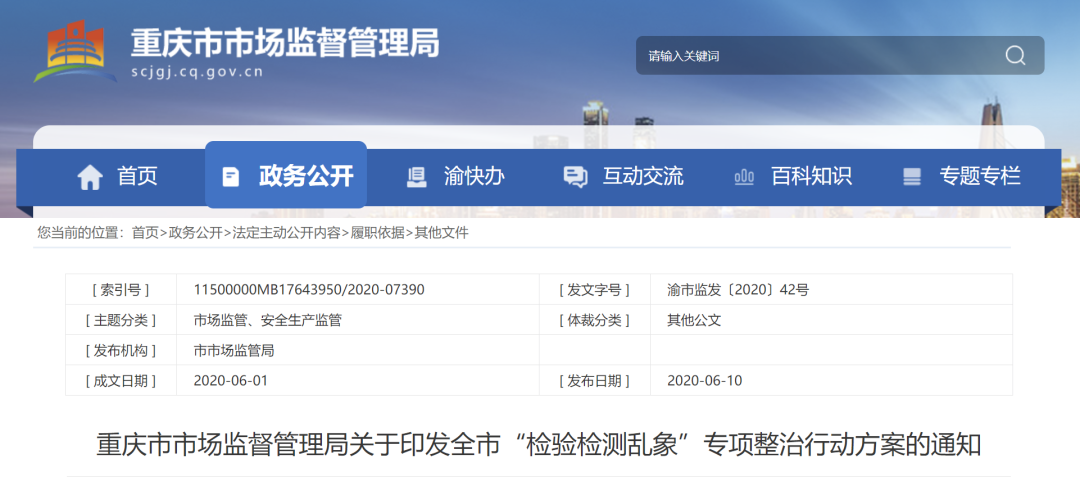This screenshot has height=477, width=1080.
Task: Click 首页 link in breadcrumb
Action: pos(145,233)
